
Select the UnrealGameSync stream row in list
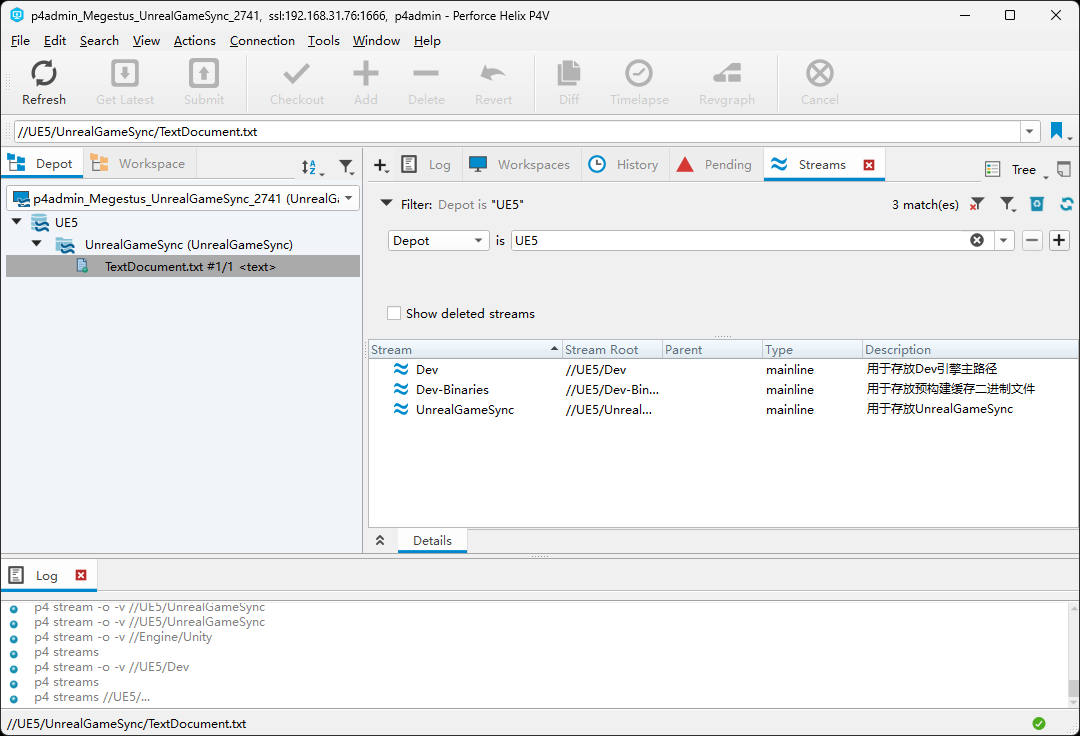[723, 409]
